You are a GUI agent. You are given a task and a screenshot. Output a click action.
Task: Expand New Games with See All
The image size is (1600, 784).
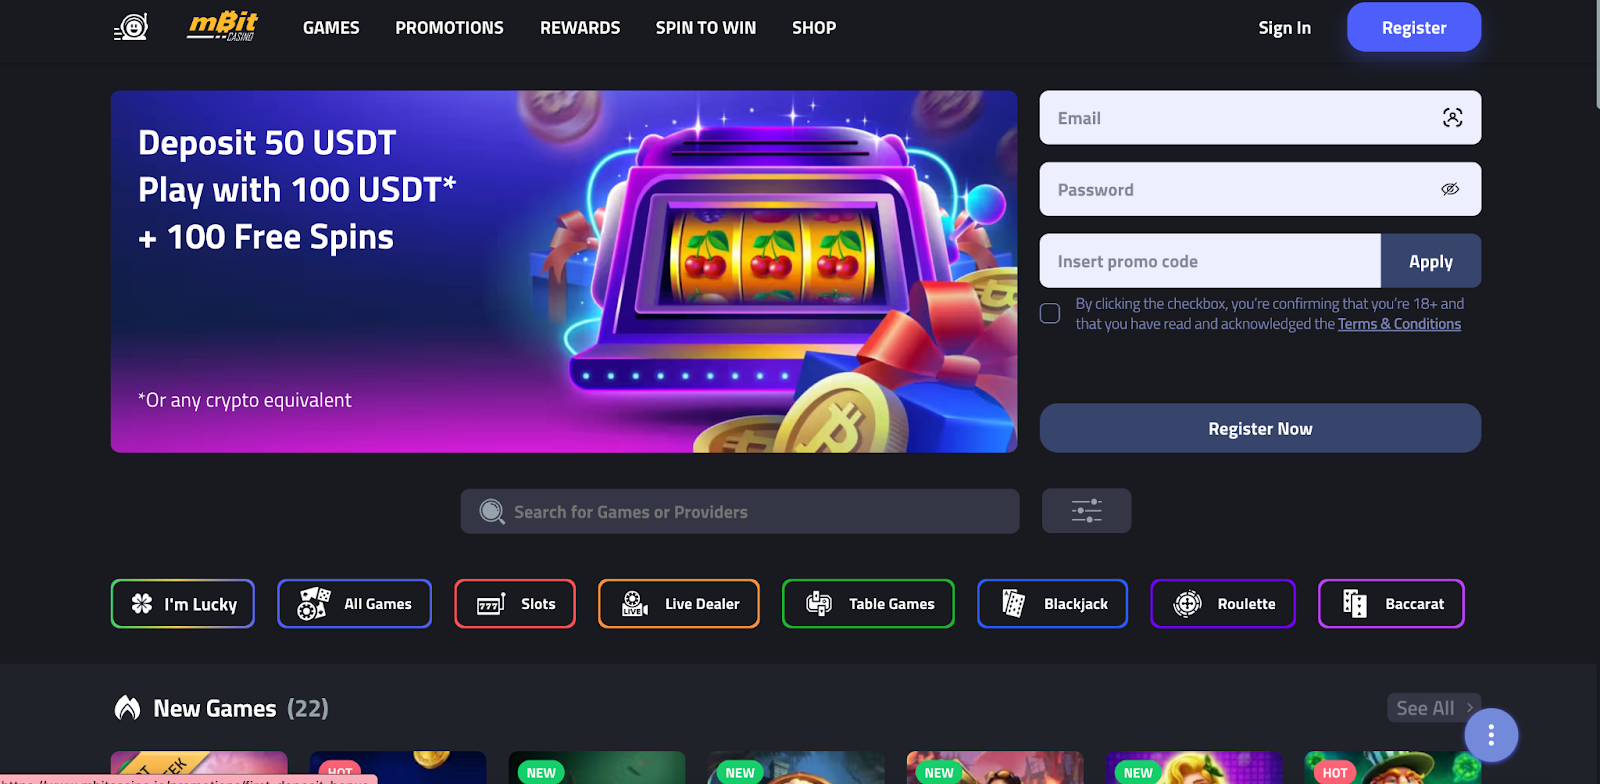click(1434, 708)
